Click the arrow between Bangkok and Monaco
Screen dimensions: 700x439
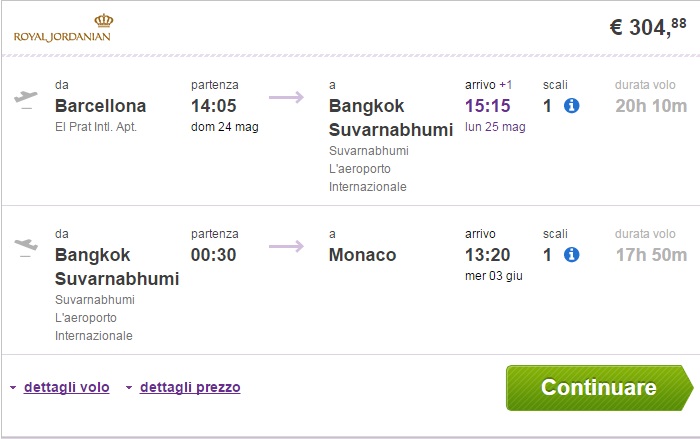click(286, 246)
